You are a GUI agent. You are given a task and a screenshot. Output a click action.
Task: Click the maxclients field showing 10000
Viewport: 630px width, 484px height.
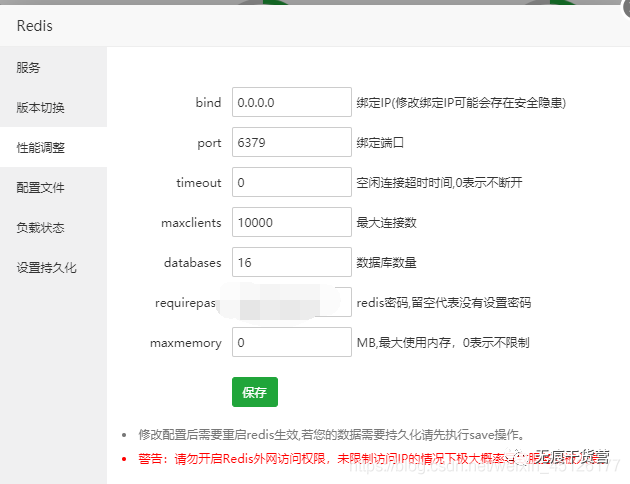292,222
